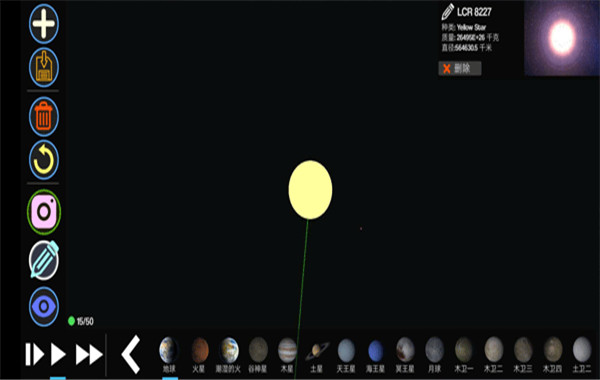Take a screenshot with the camera icon
The width and height of the screenshot is (600, 380).
pyautogui.click(x=44, y=212)
